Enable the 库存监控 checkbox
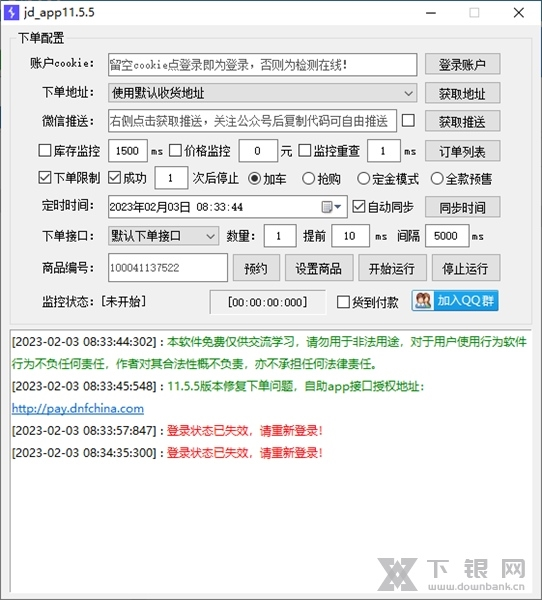542x600 pixels. coord(44,150)
